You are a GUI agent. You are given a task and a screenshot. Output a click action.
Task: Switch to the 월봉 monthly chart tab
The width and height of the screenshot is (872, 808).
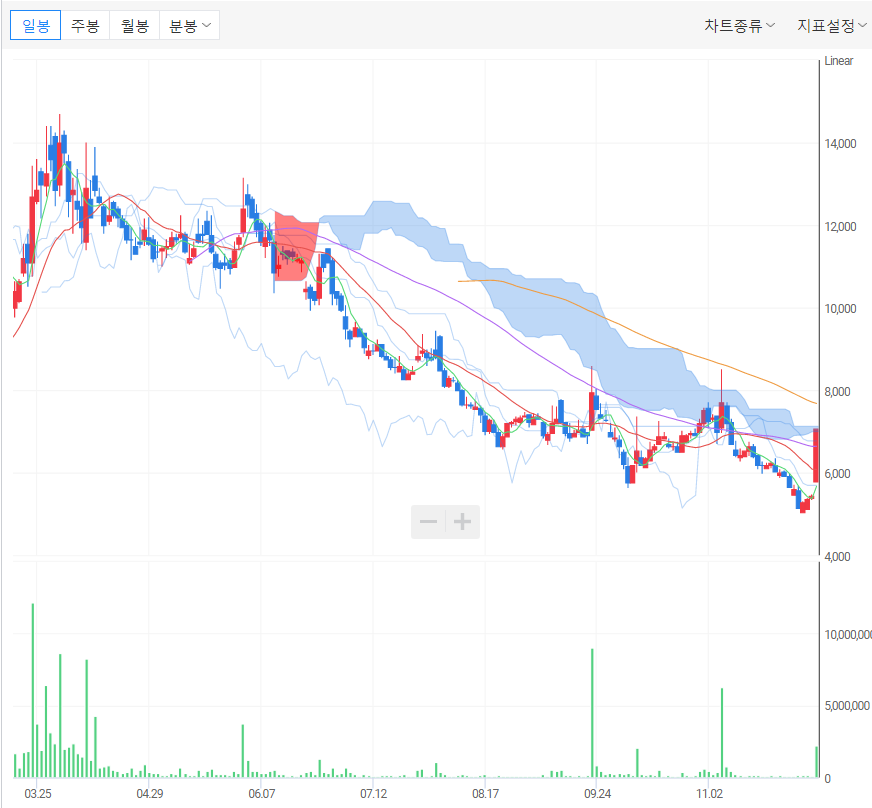pos(135,26)
